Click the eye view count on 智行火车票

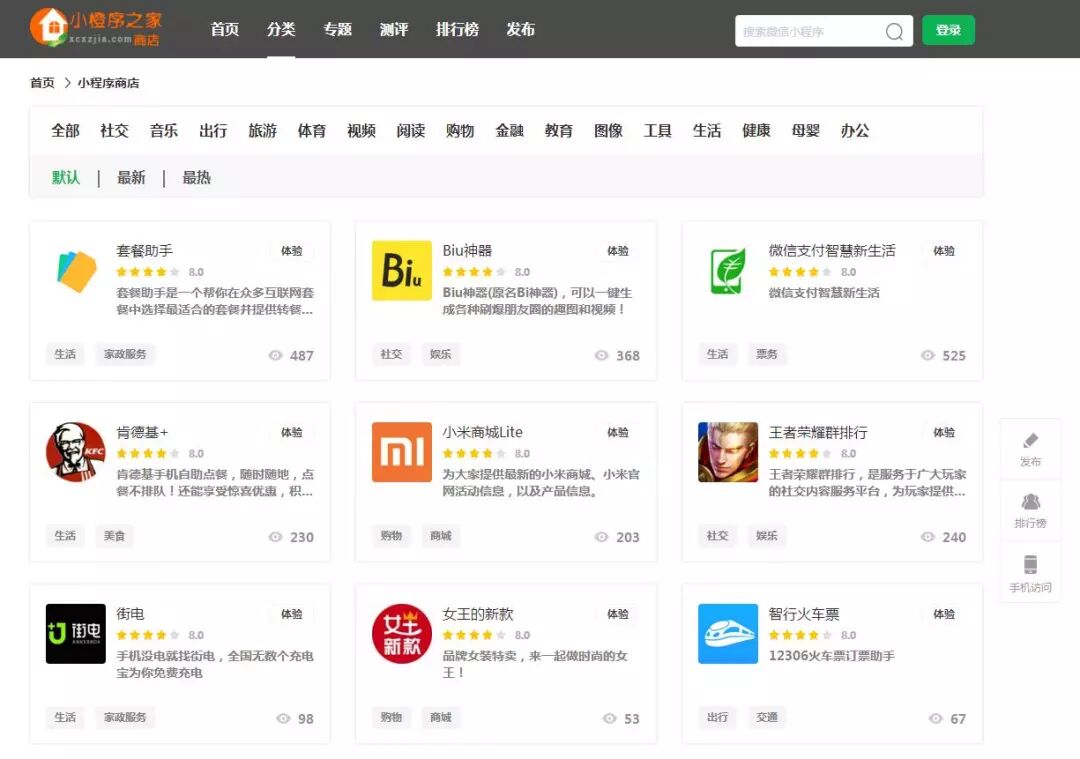tap(947, 718)
